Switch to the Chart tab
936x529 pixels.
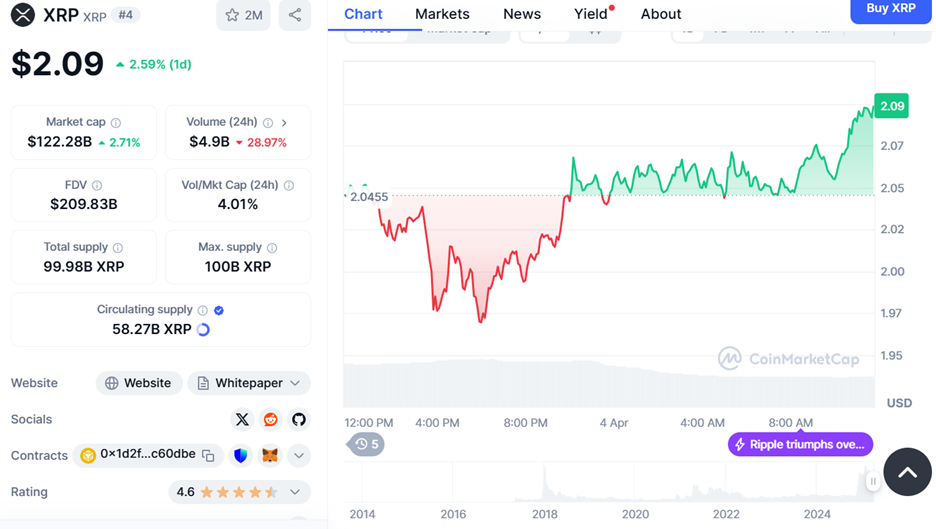point(364,14)
